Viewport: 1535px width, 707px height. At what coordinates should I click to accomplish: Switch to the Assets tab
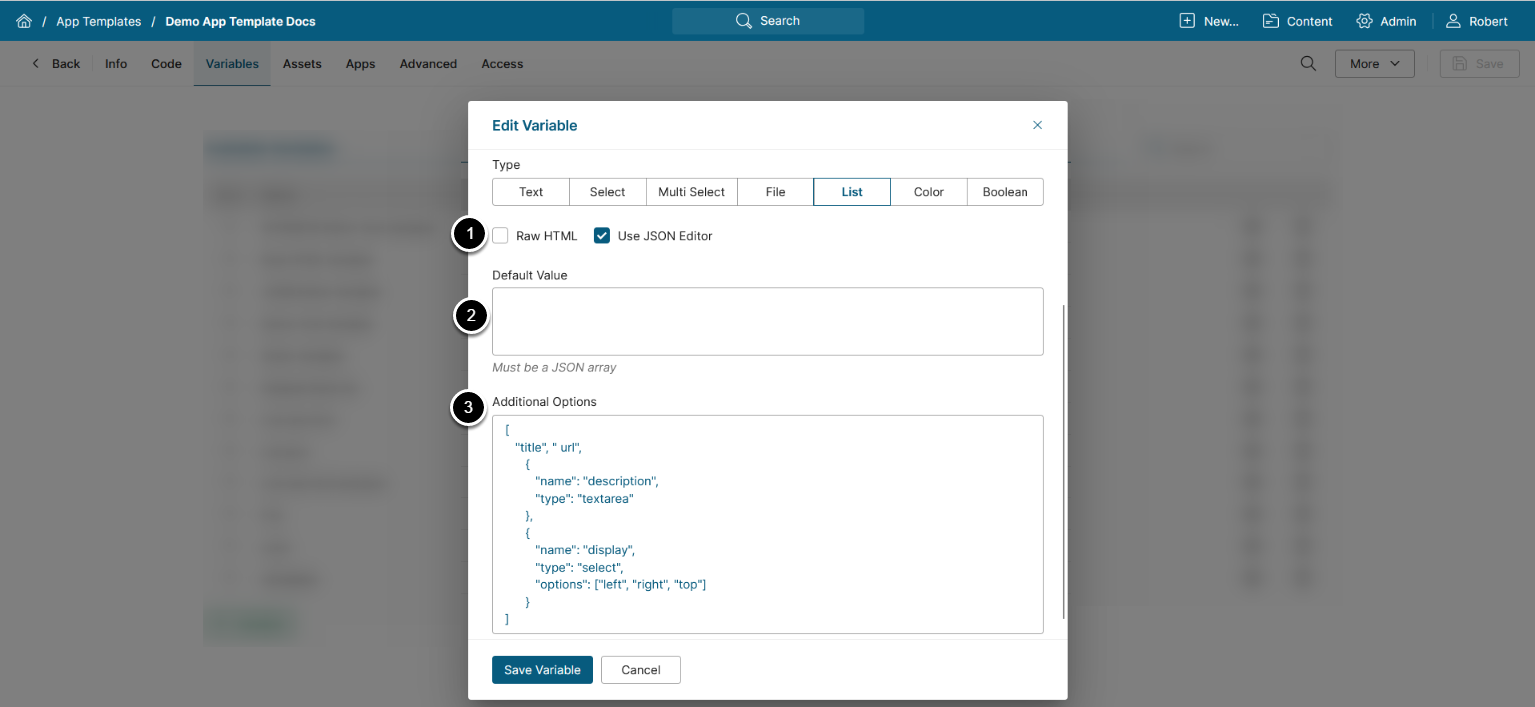click(302, 64)
